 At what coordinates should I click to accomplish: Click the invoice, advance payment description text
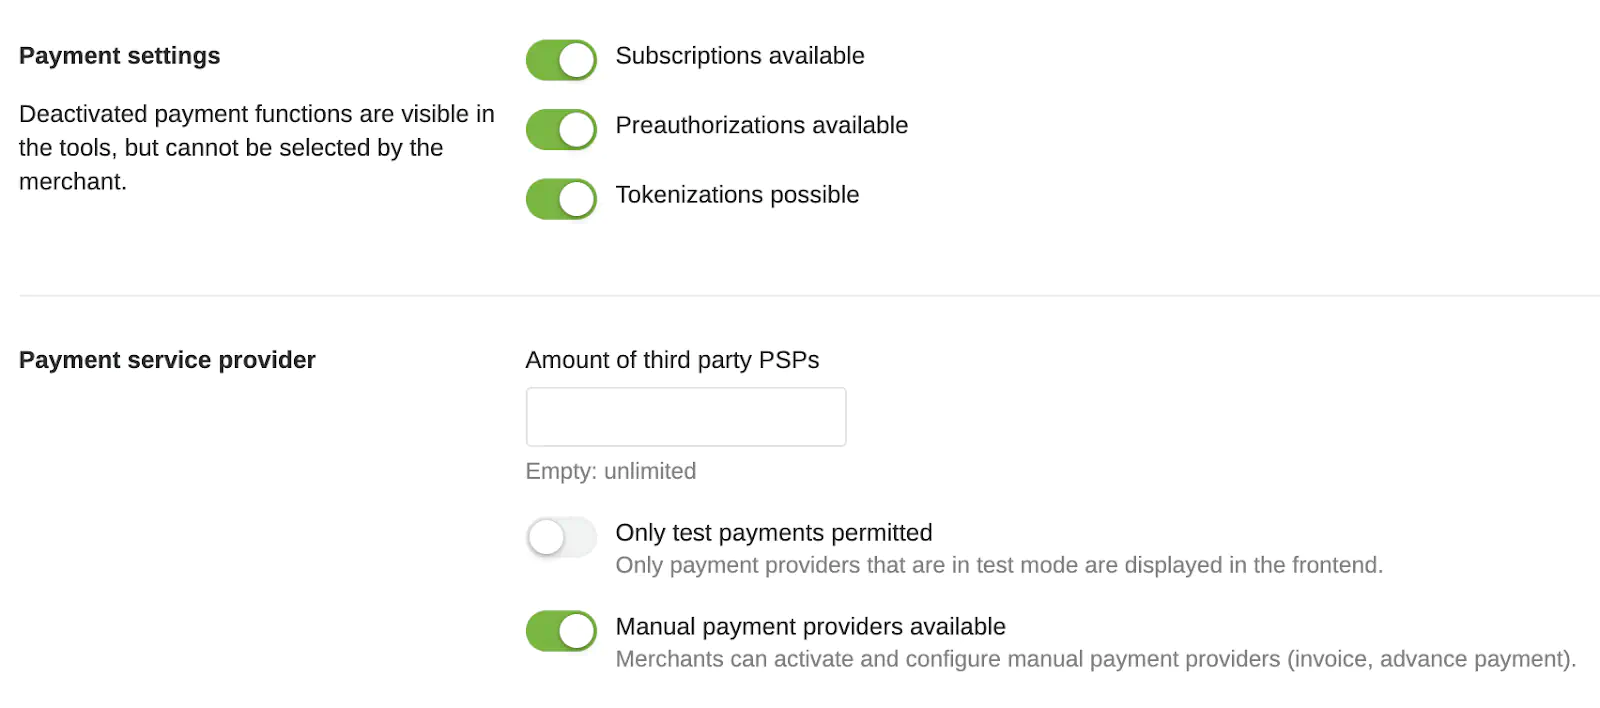[1095, 659]
